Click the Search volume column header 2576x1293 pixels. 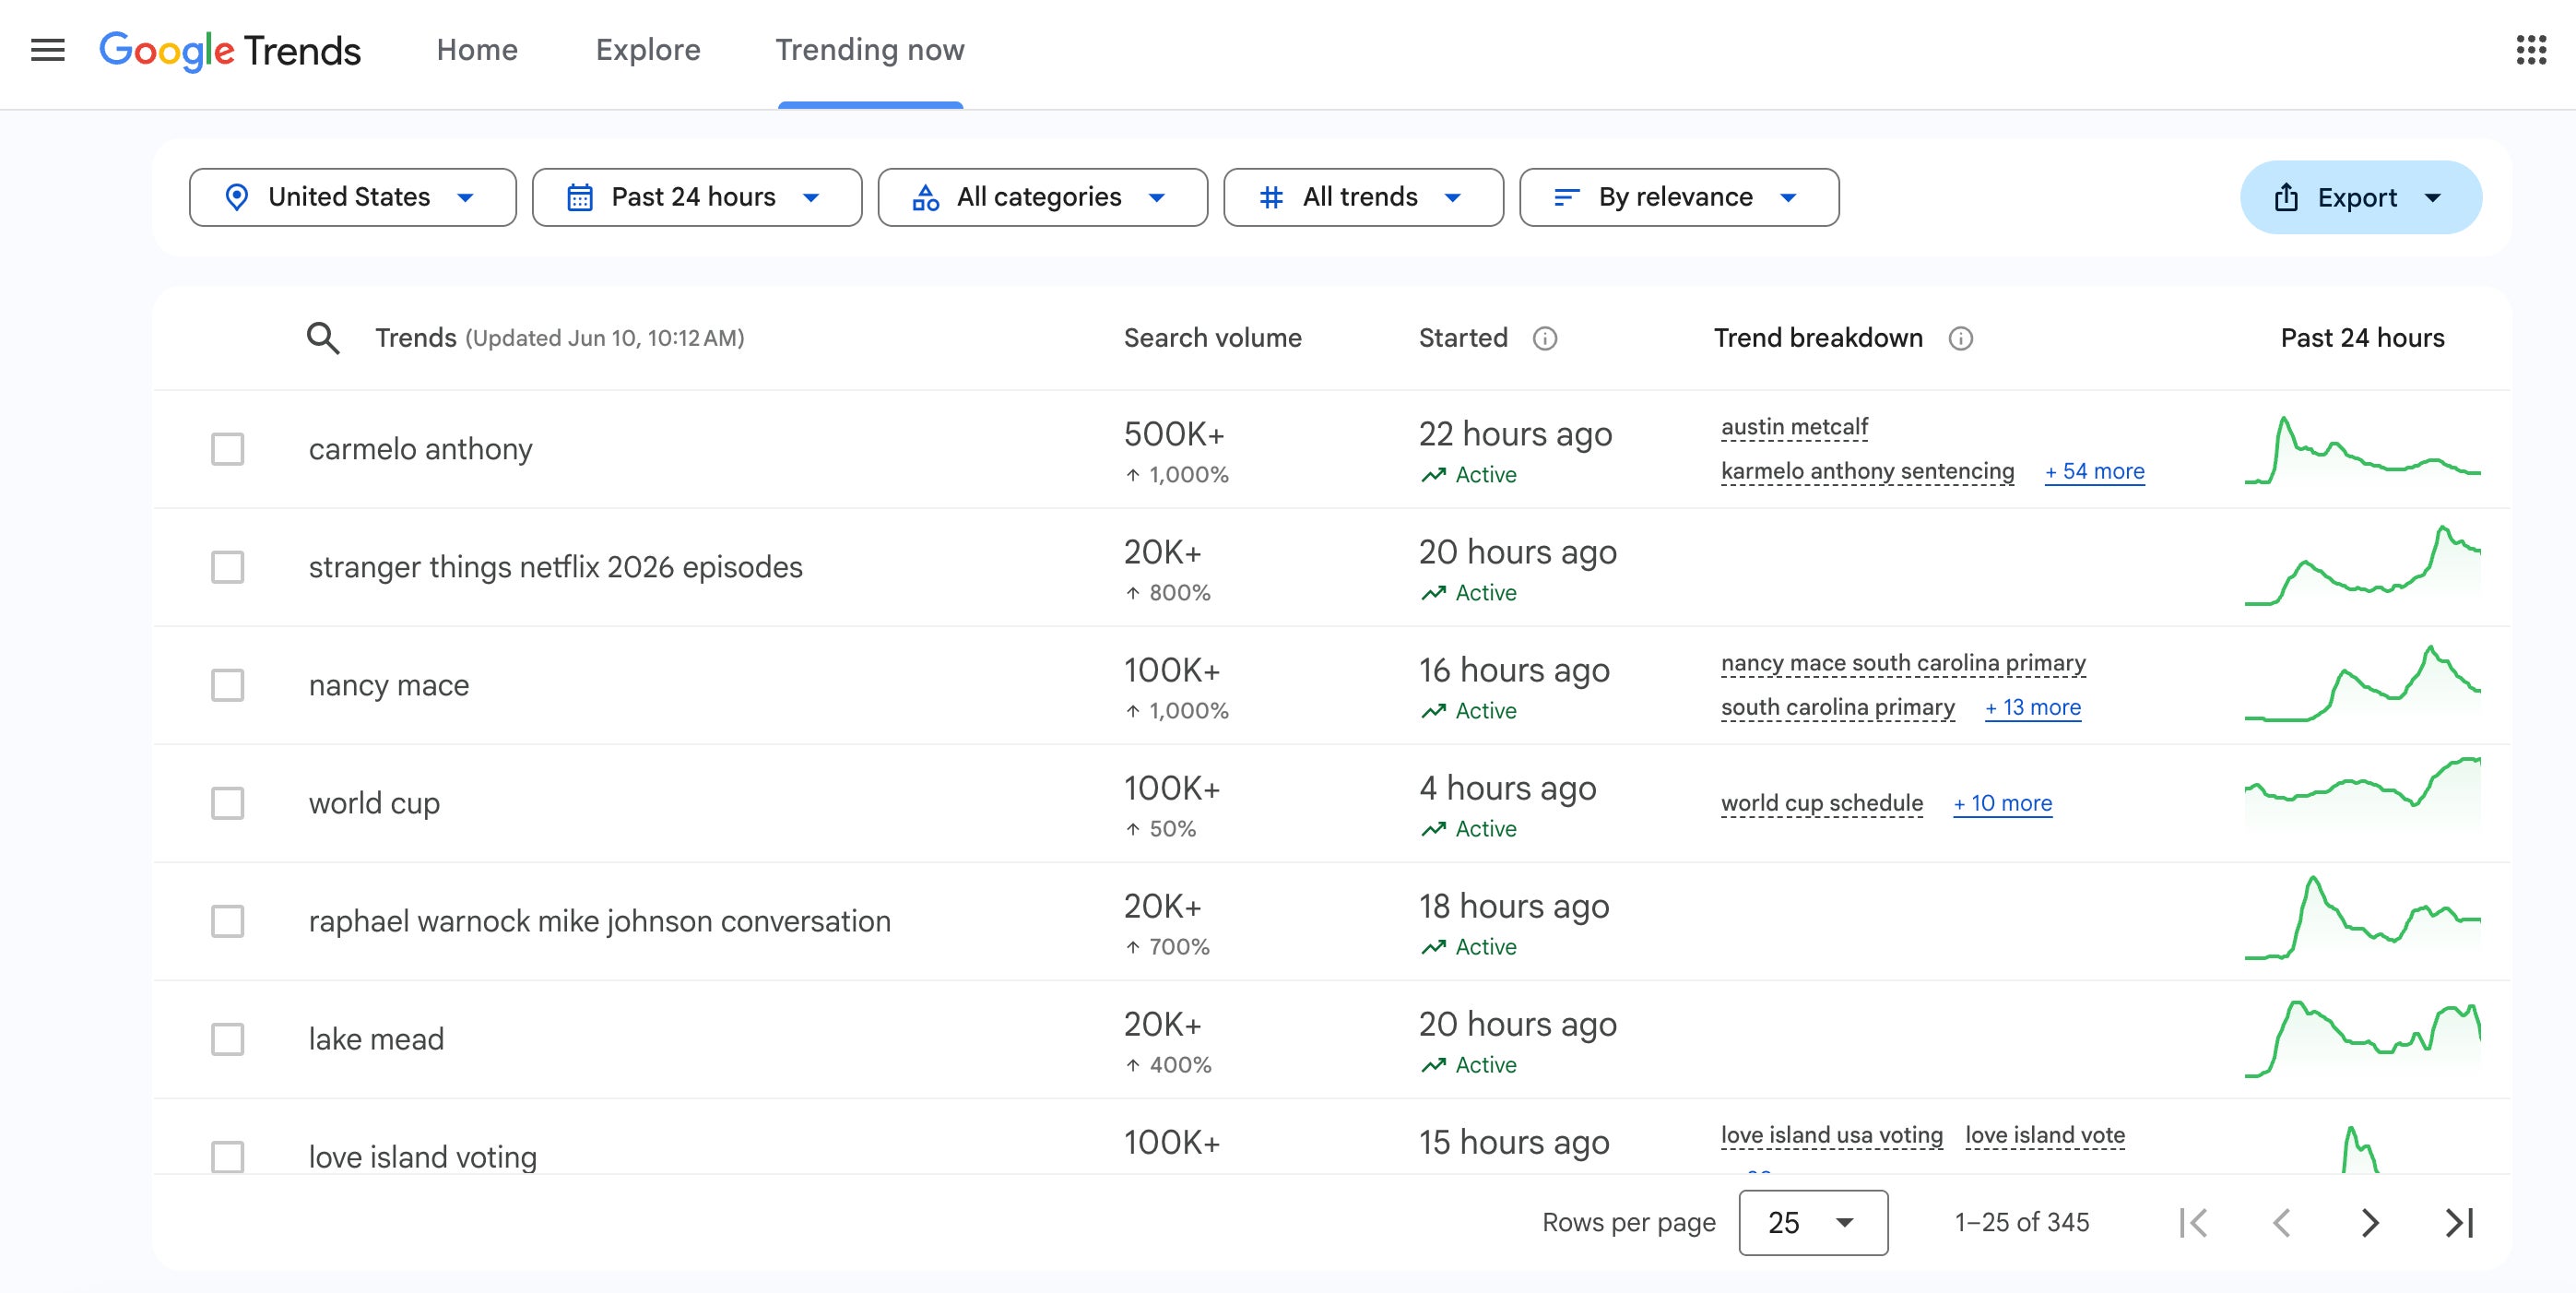pos(1212,338)
